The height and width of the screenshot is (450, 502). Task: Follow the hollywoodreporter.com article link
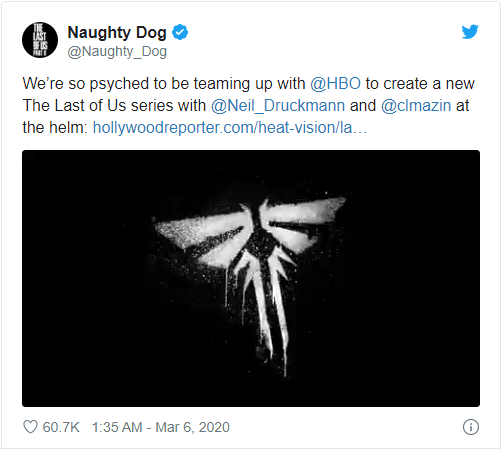click(230, 128)
